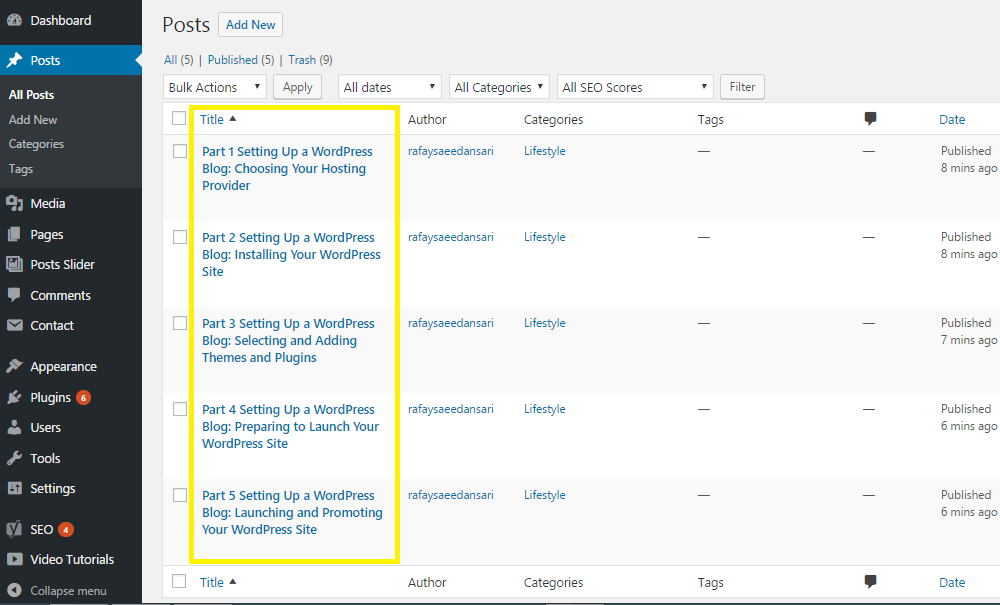Click the Media icon in sidebar
Viewport: 1000px width, 605px height.
[x=14, y=203]
